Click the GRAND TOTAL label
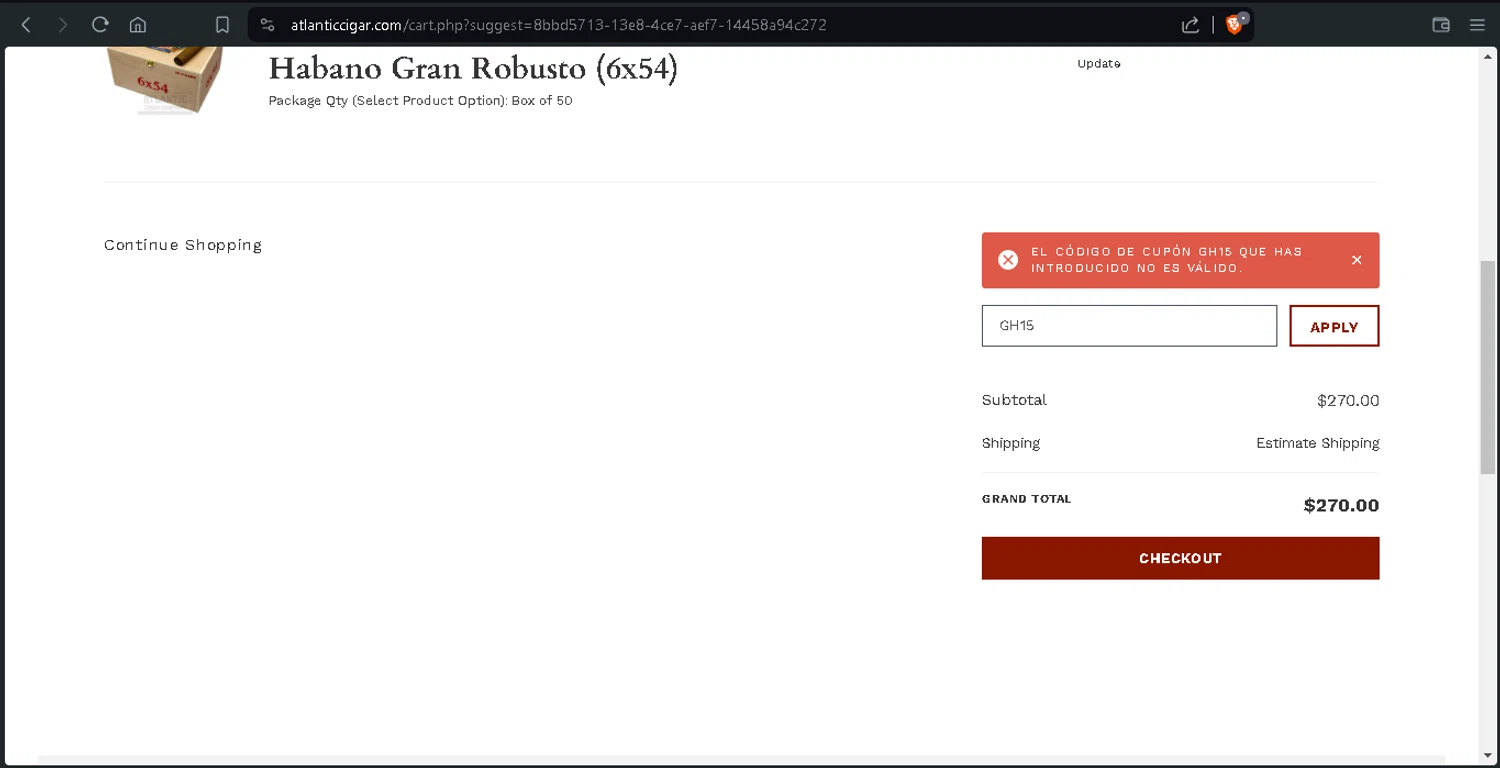The width and height of the screenshot is (1500, 768). click(x=1026, y=499)
